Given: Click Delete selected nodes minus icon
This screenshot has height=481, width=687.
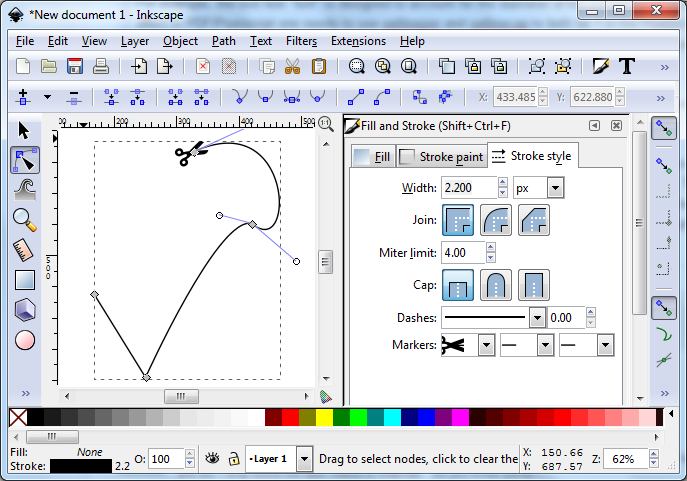Looking at the screenshot, I should 74,97.
